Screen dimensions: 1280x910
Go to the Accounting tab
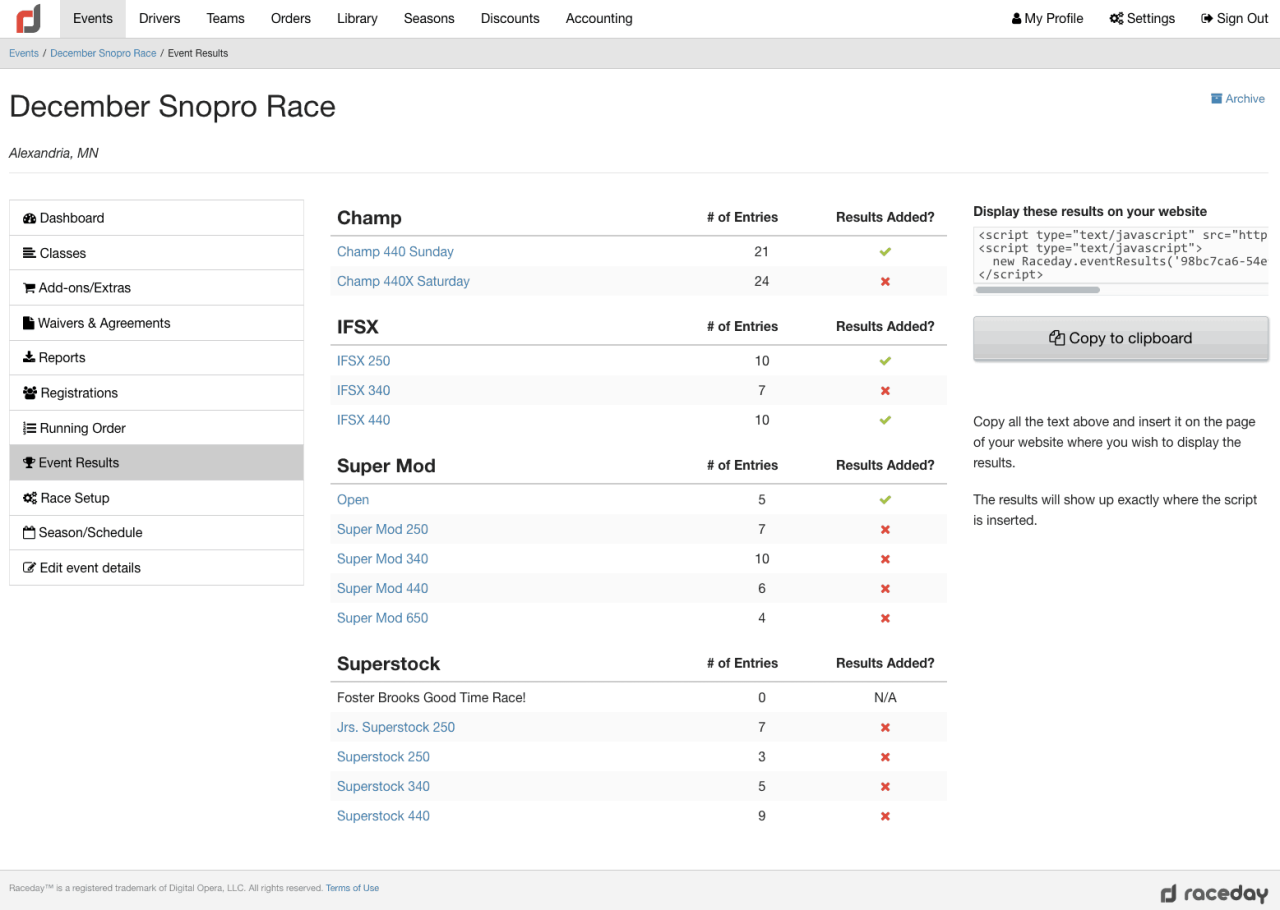click(x=599, y=18)
